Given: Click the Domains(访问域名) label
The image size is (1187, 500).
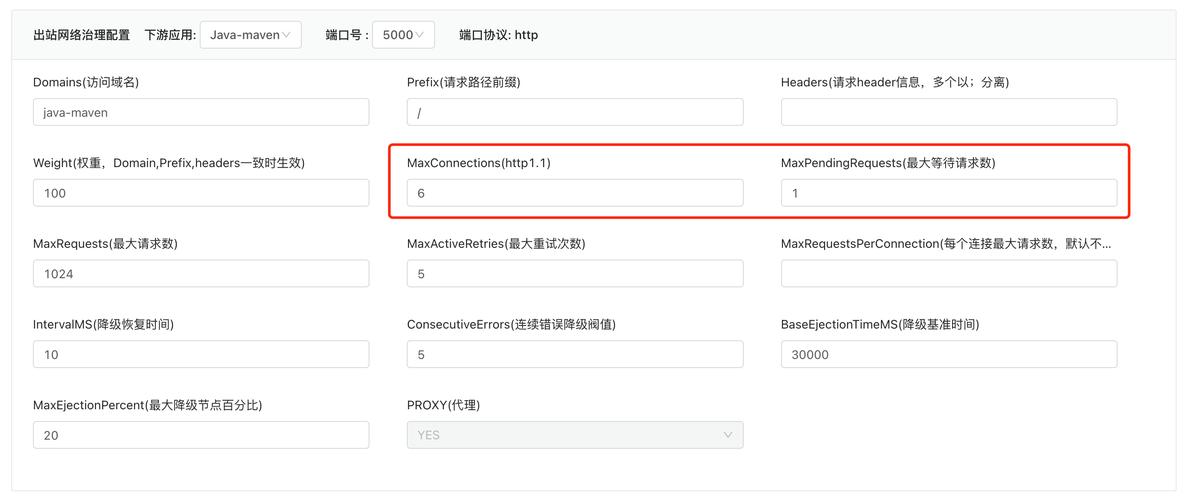Looking at the screenshot, I should (x=86, y=83).
